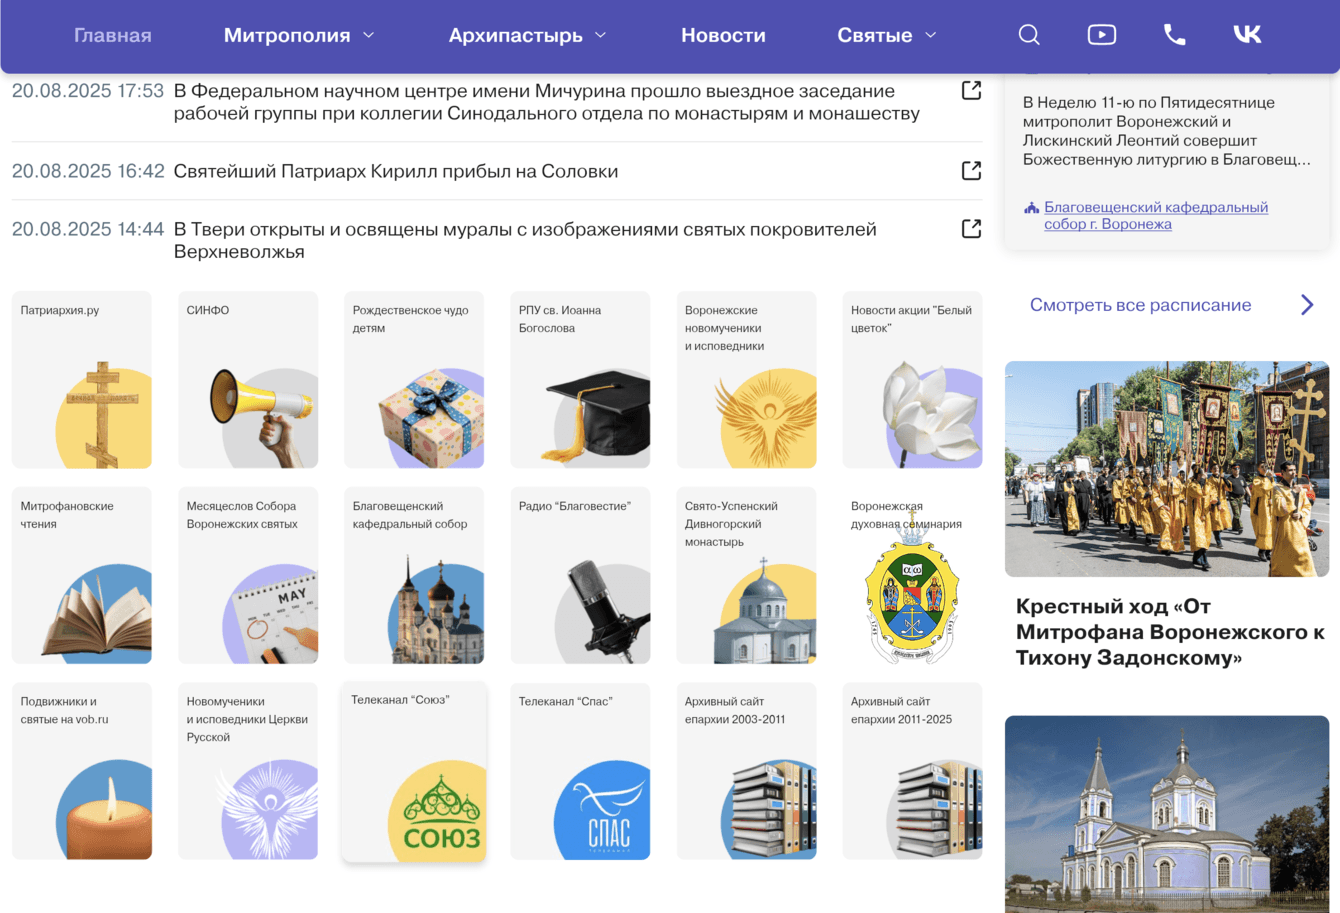Open the Радио “Благовестие” microphone tile
Screen dimensions: 1340x913
point(580,575)
